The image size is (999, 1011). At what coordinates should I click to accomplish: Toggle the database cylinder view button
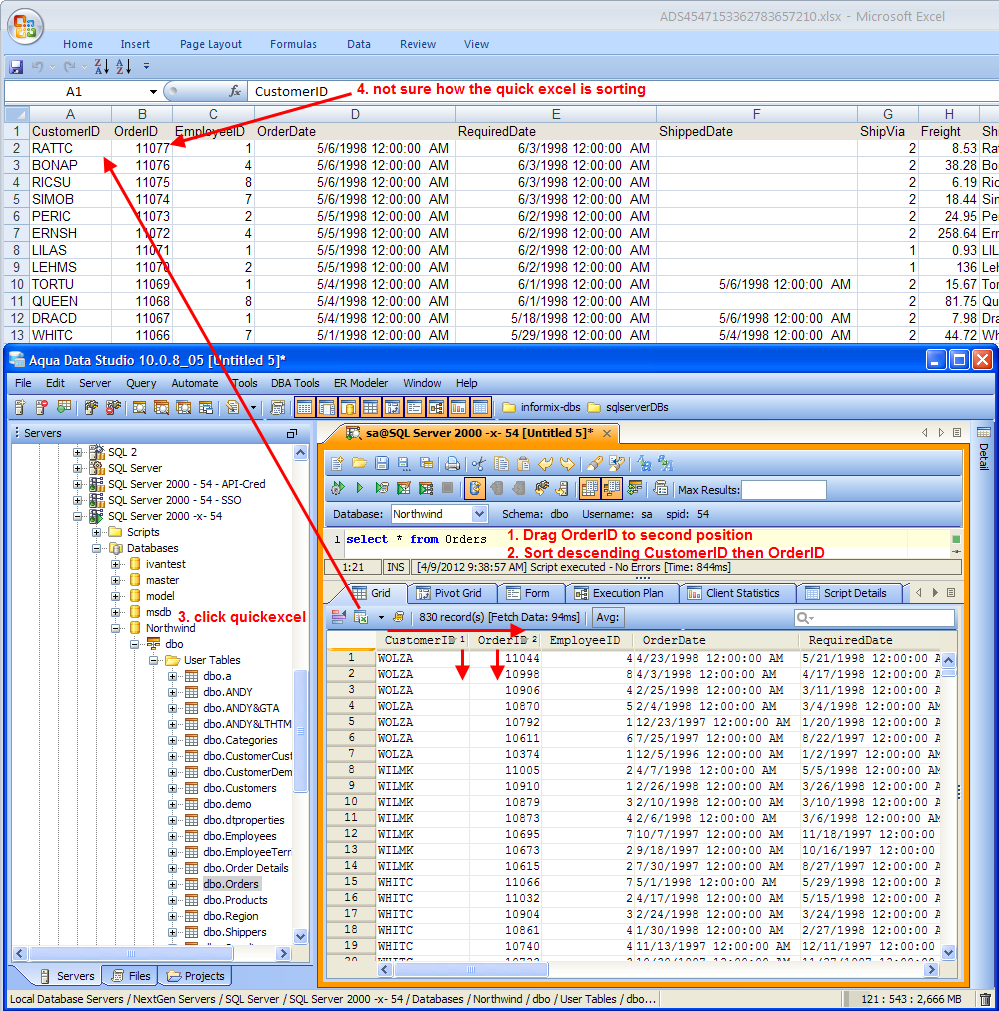click(x=349, y=407)
